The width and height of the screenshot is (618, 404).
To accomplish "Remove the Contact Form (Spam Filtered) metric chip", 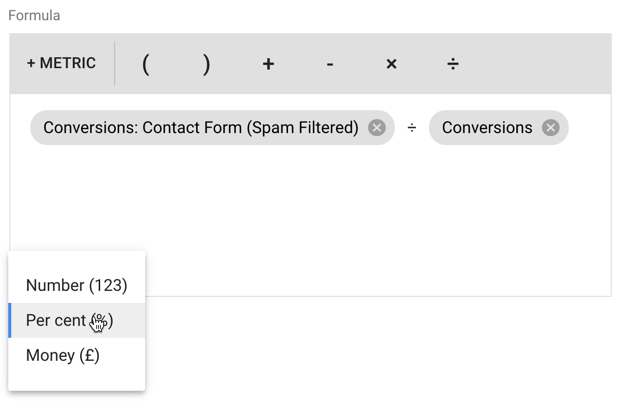I will (377, 128).
